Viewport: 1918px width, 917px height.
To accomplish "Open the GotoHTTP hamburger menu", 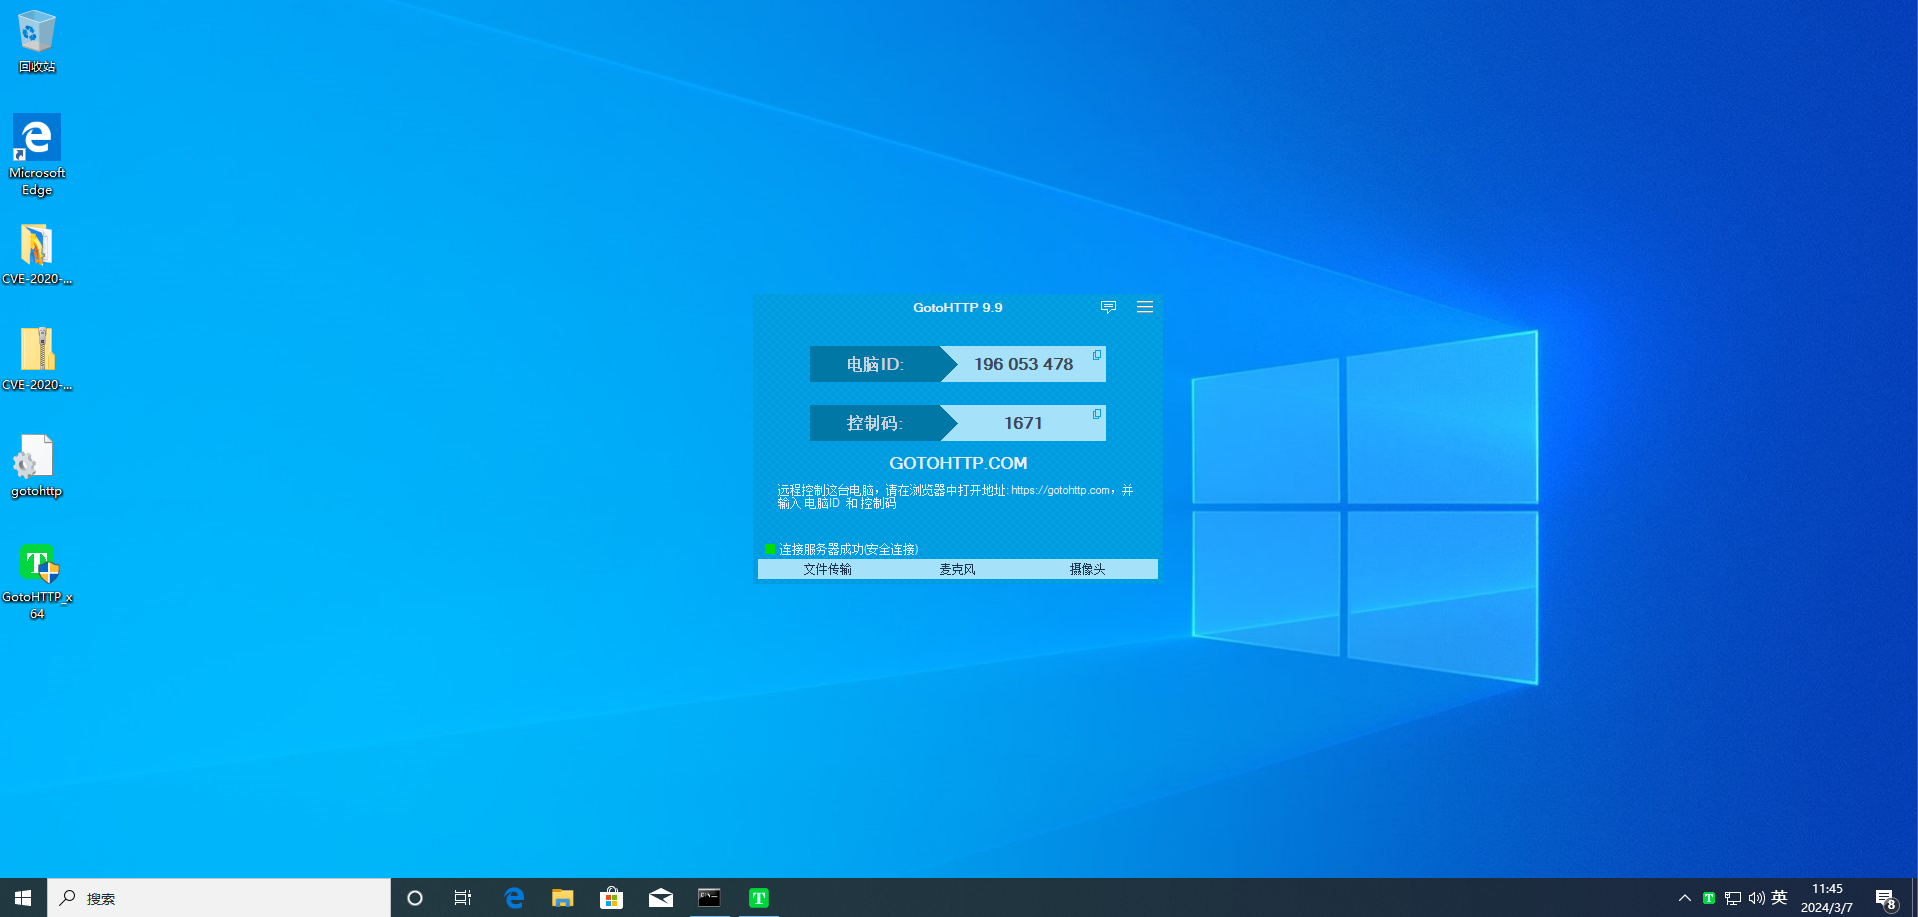I will [1145, 307].
